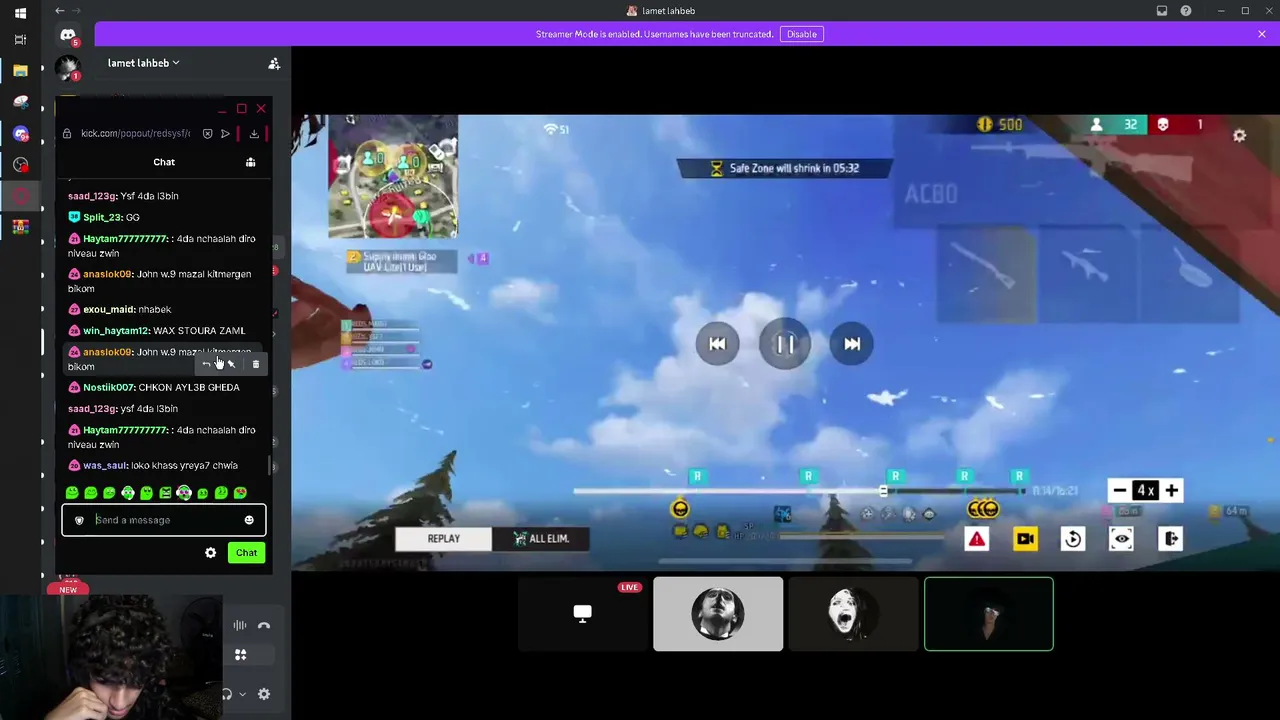
Task: Click the Send a message input field
Action: tap(164, 520)
